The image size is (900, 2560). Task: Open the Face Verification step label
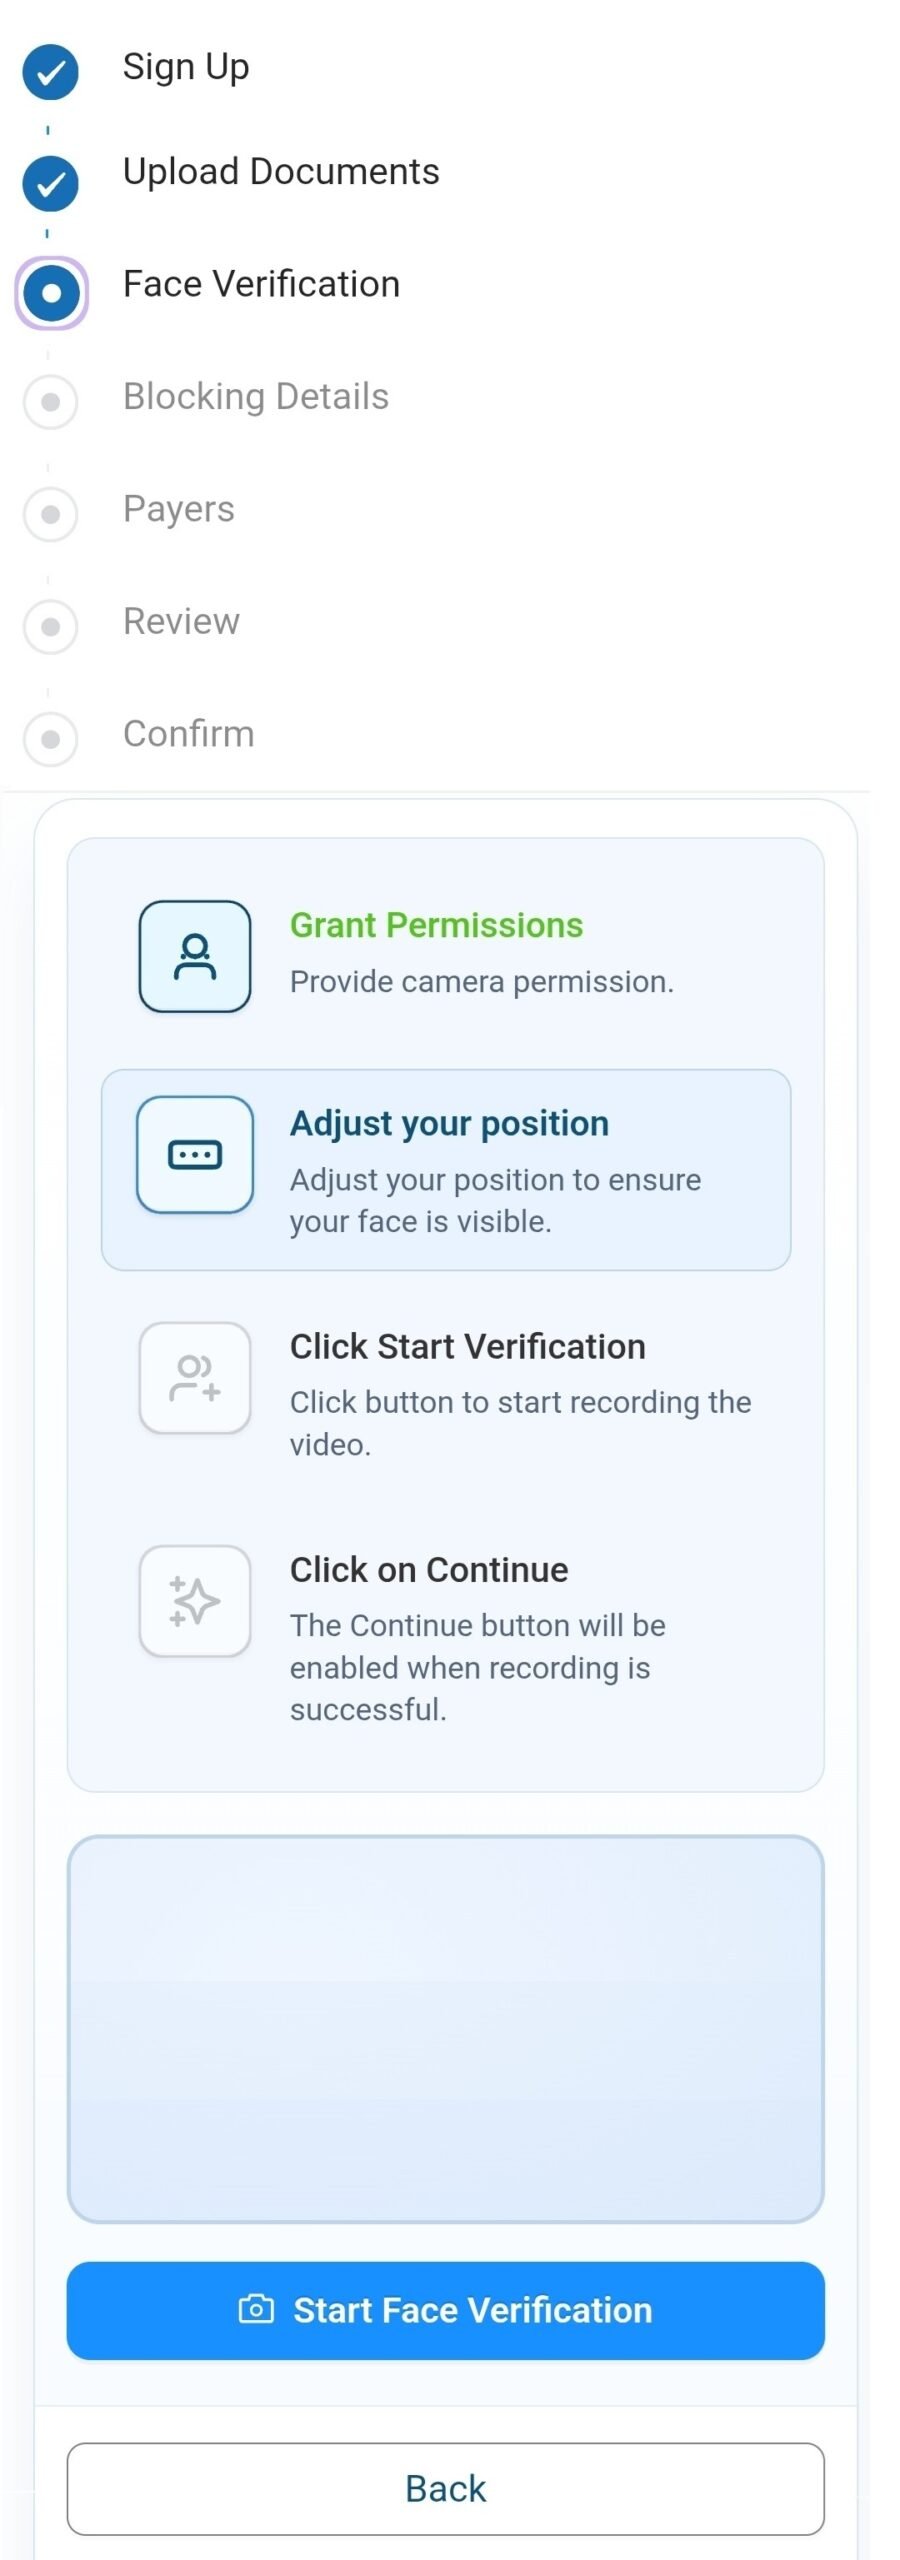[261, 284]
